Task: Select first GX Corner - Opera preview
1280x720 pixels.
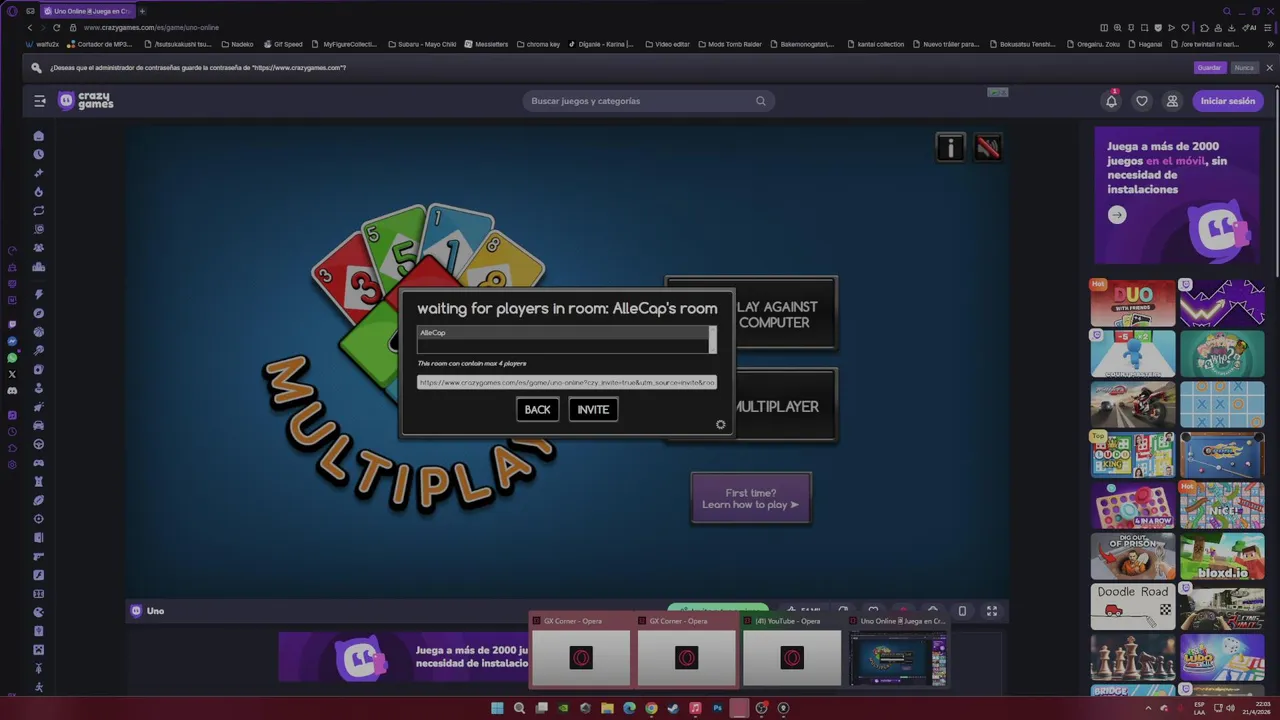Action: pyautogui.click(x=581, y=650)
